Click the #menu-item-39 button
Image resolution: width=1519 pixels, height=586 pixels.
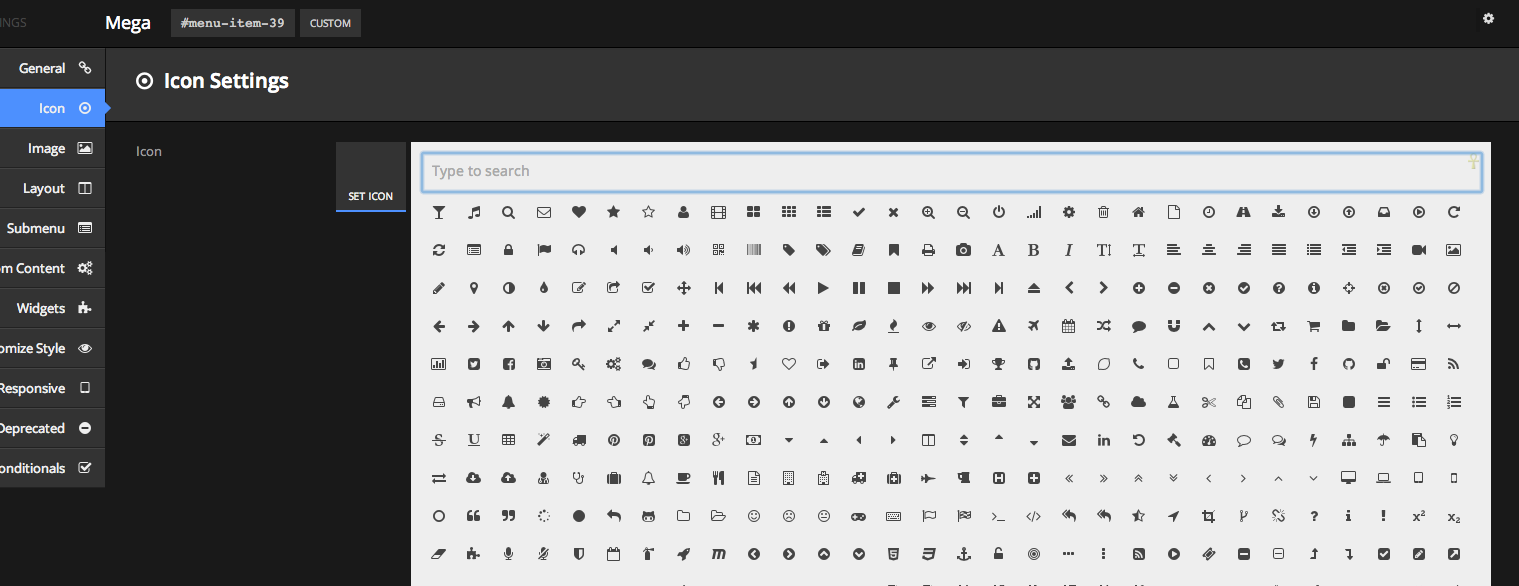pyautogui.click(x=232, y=22)
